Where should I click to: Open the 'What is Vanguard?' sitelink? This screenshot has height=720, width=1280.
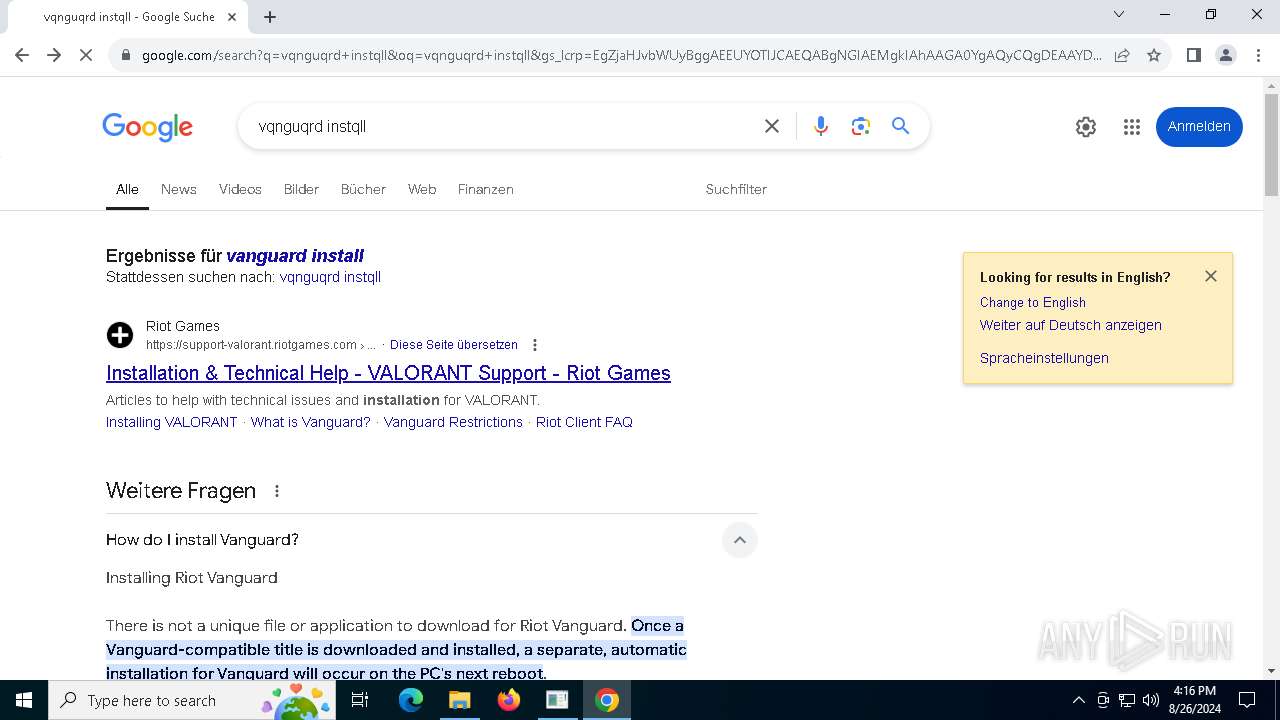pos(311,422)
